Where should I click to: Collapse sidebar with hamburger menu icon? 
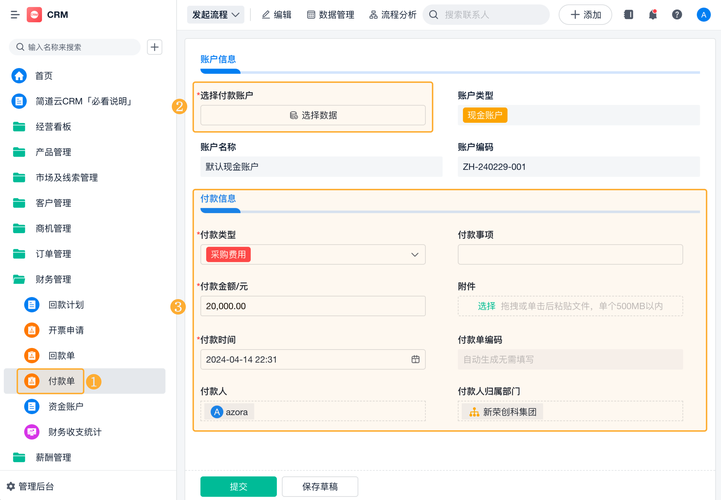tap(15, 15)
